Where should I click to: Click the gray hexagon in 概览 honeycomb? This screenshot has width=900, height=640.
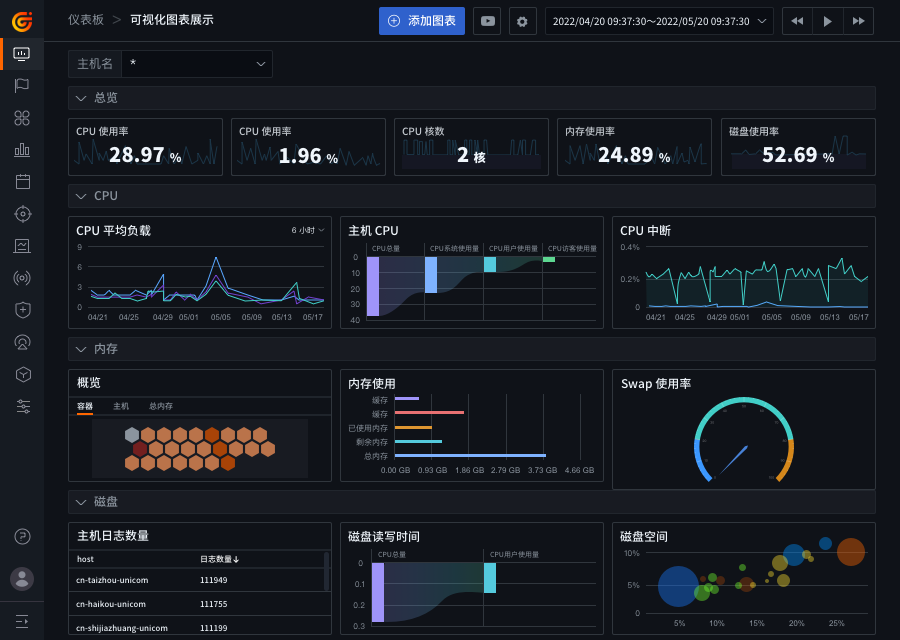coord(132,435)
